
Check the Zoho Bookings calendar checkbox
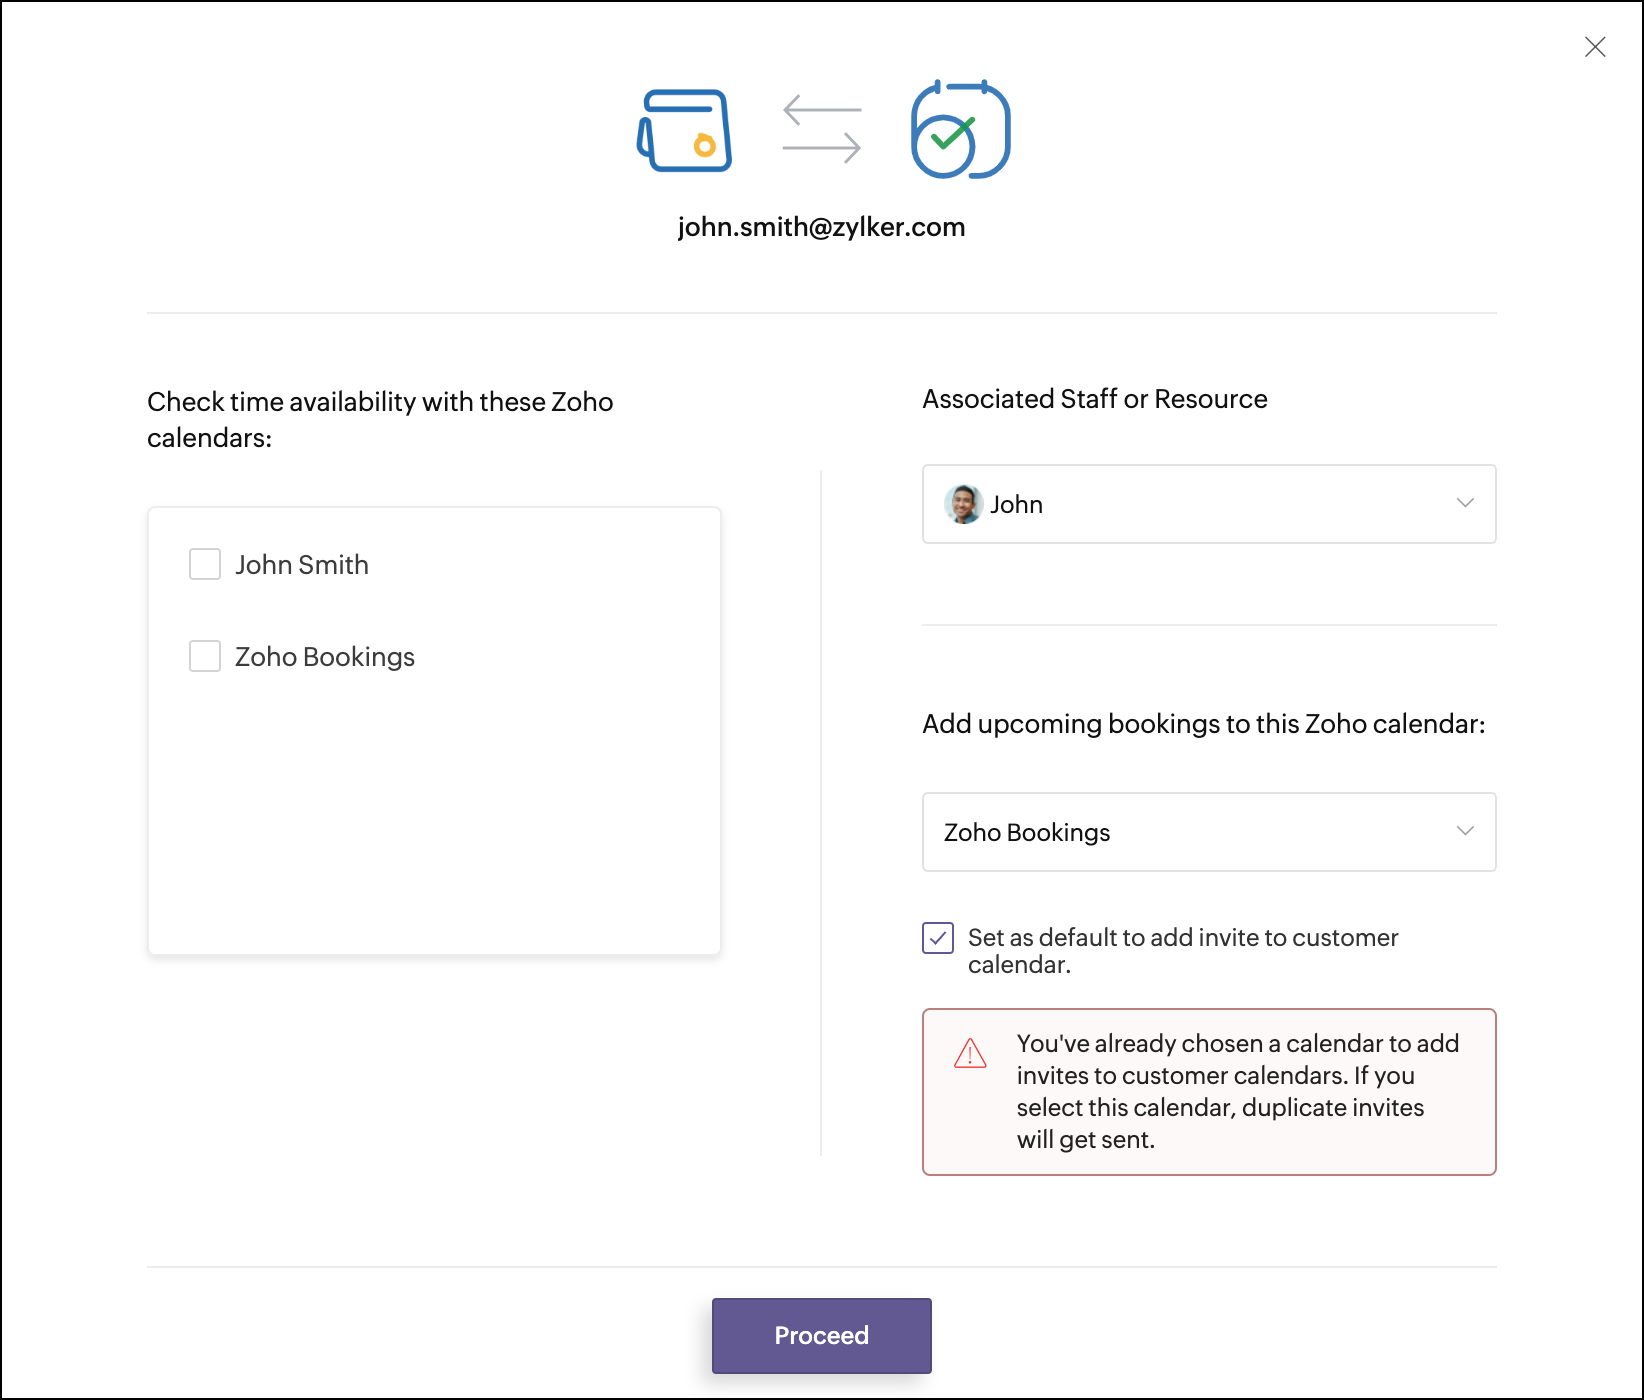[x=205, y=656]
